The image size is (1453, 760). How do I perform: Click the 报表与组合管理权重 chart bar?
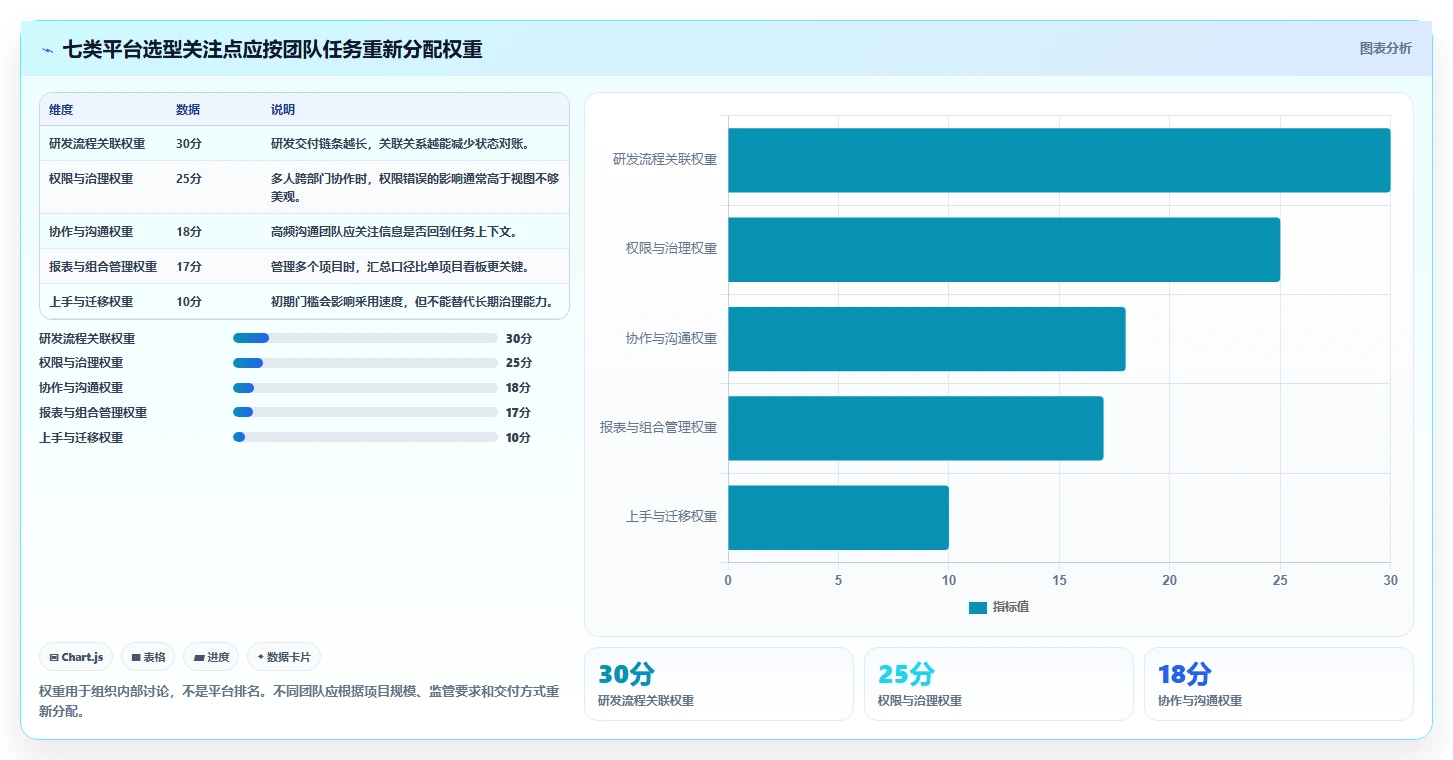916,428
